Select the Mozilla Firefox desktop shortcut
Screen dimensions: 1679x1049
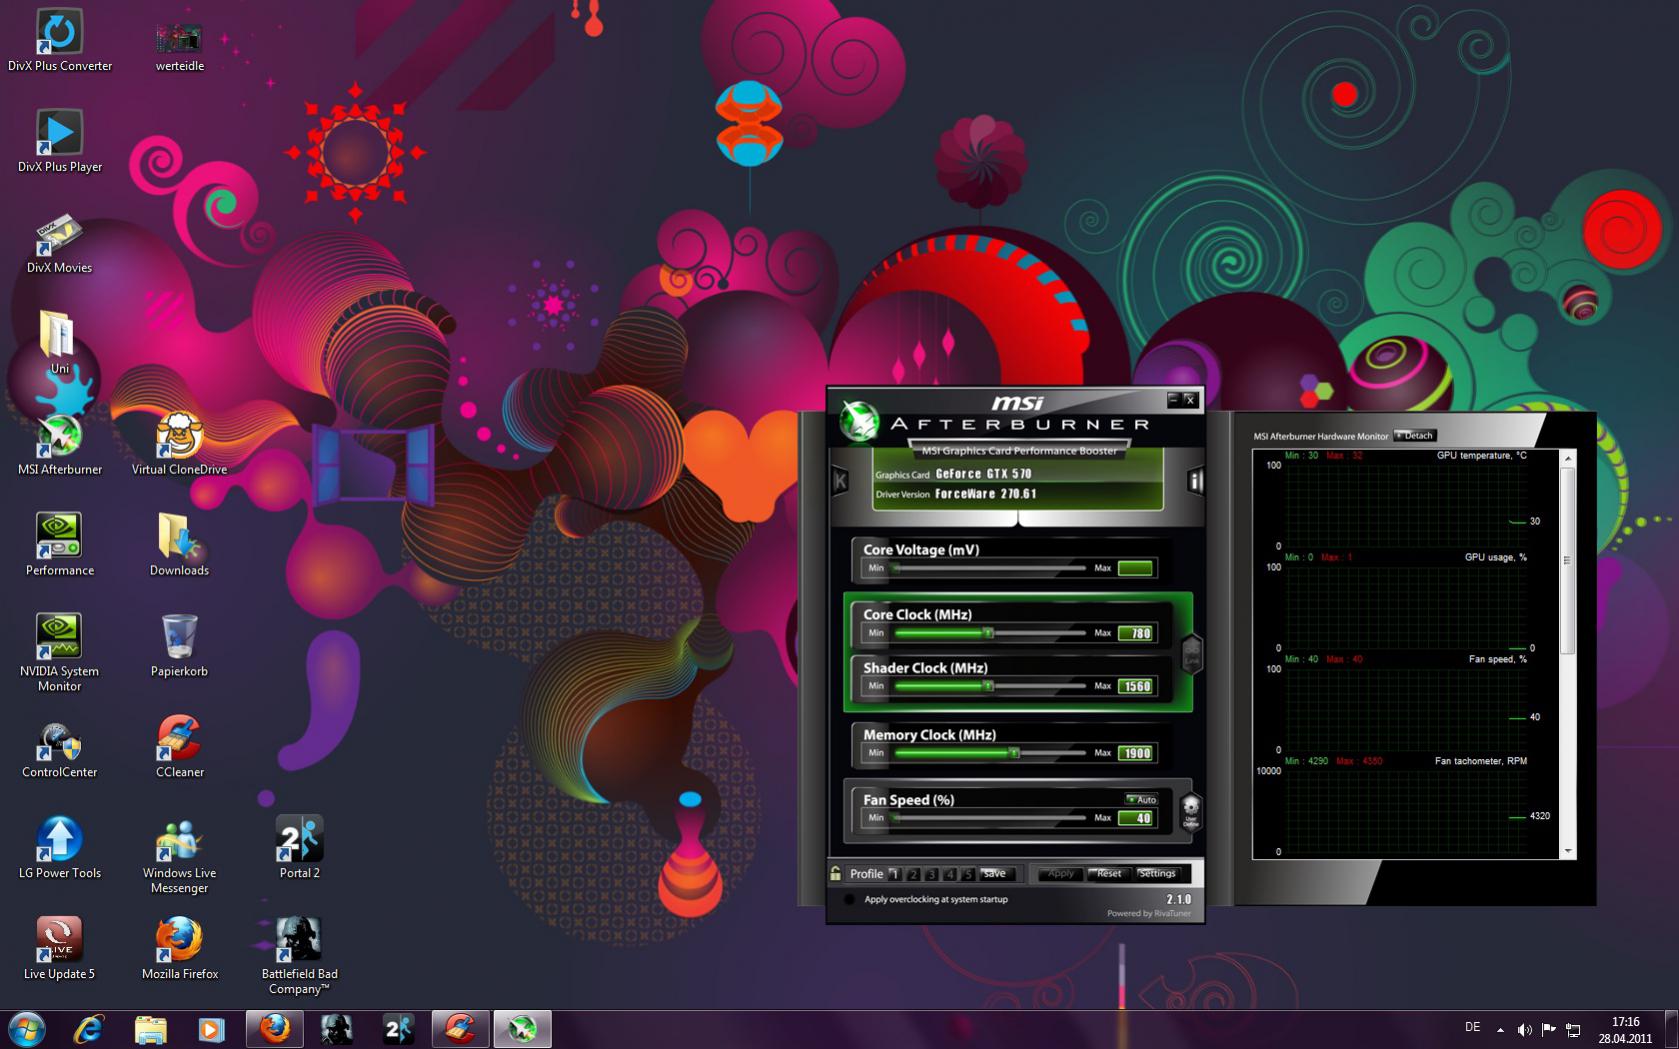point(180,950)
